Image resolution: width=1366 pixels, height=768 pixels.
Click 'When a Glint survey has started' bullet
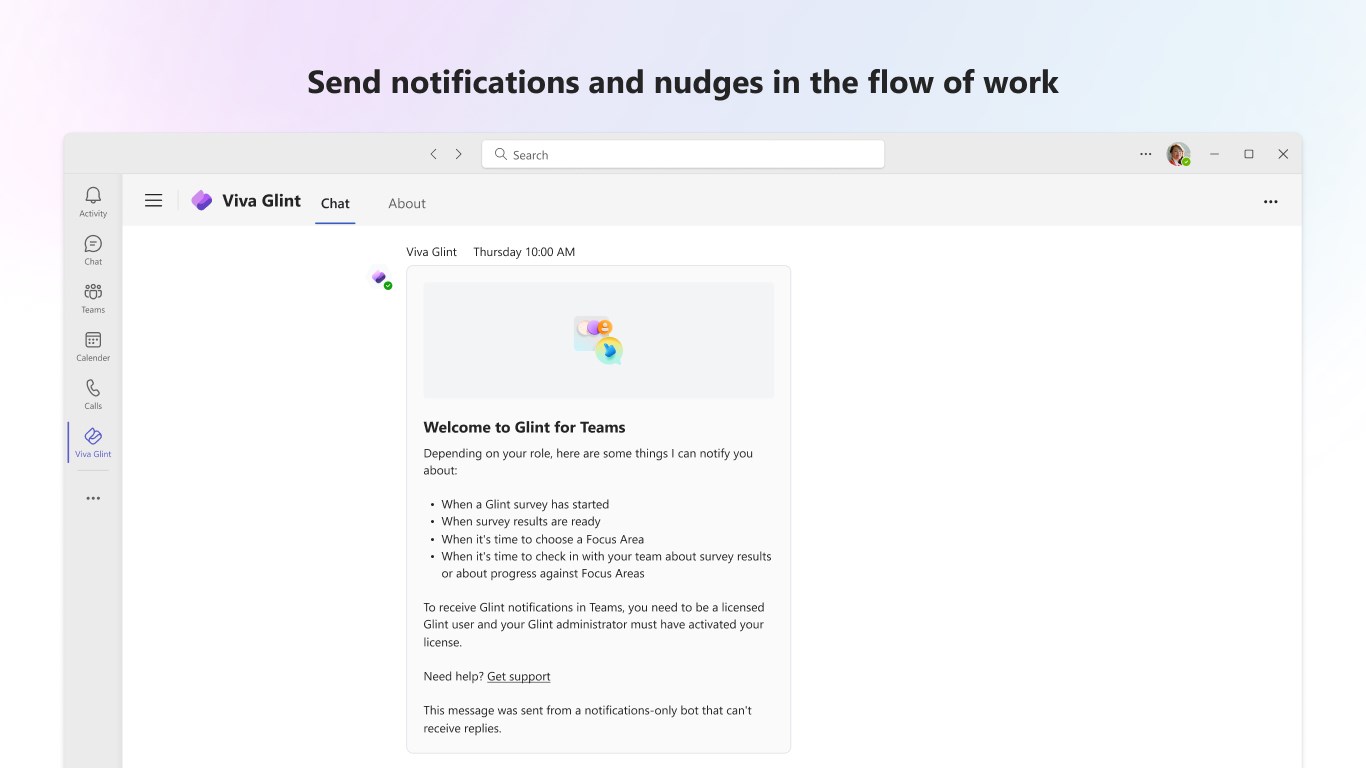click(x=525, y=505)
